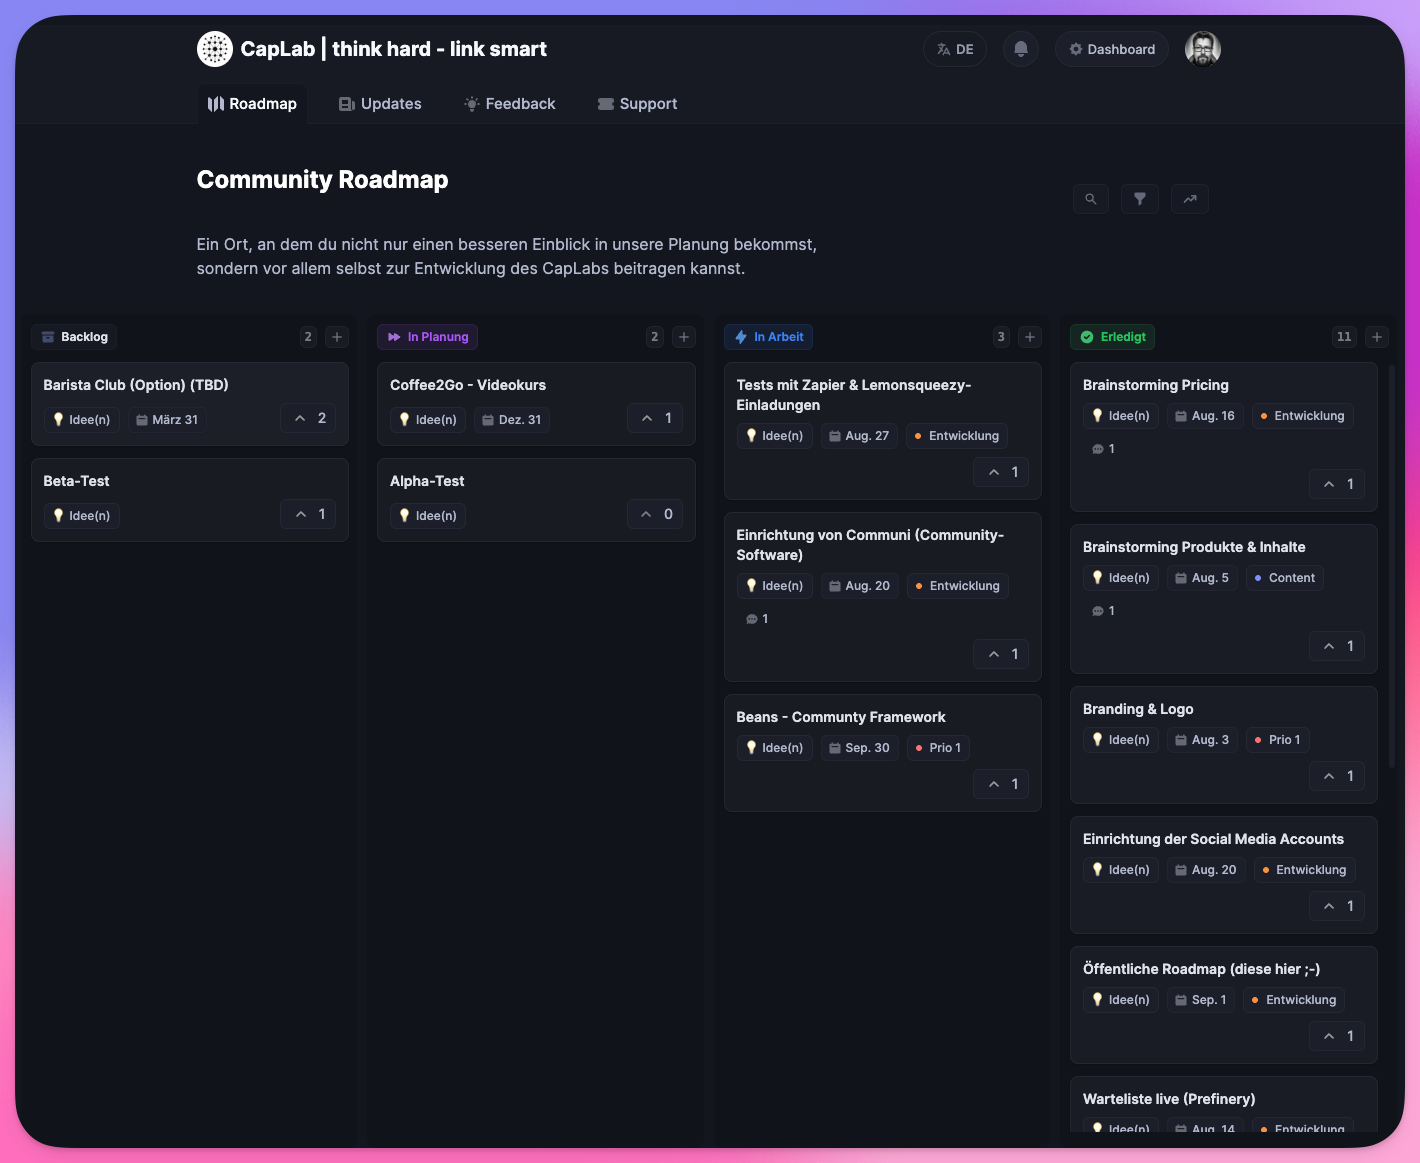Add a card to In Arbeit column
1420x1163 pixels.
(x=1030, y=337)
